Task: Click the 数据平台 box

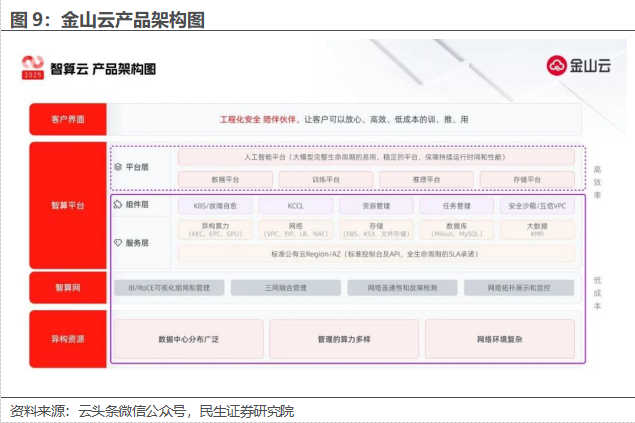Action: (225, 179)
